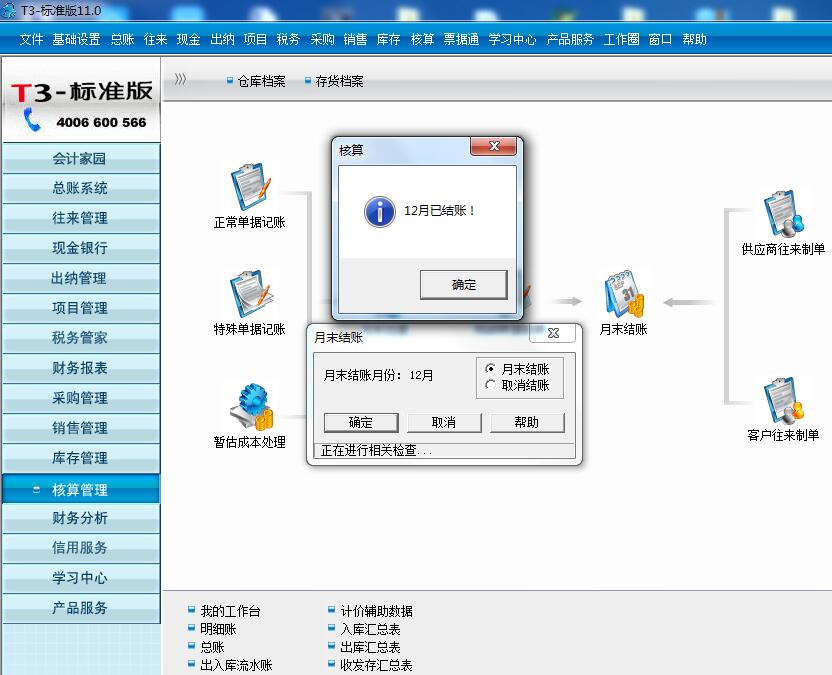Screen dimensions: 832x675
Task: Click the 仓库档案 shortcut
Action: click(x=260, y=81)
